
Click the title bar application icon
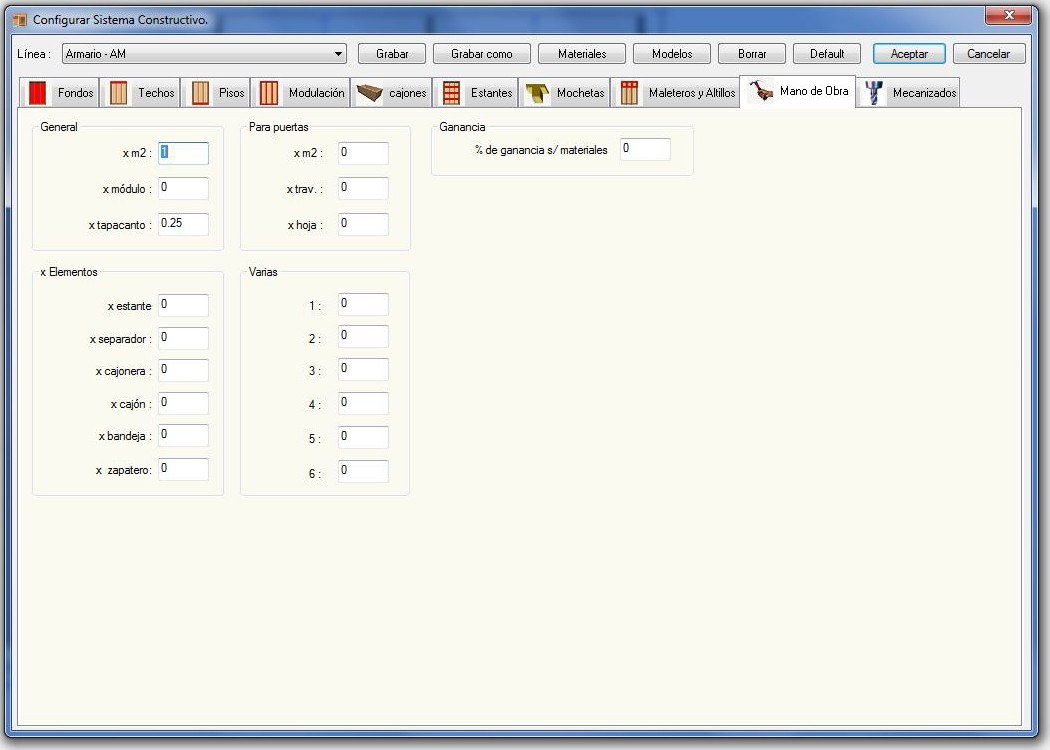19,20
